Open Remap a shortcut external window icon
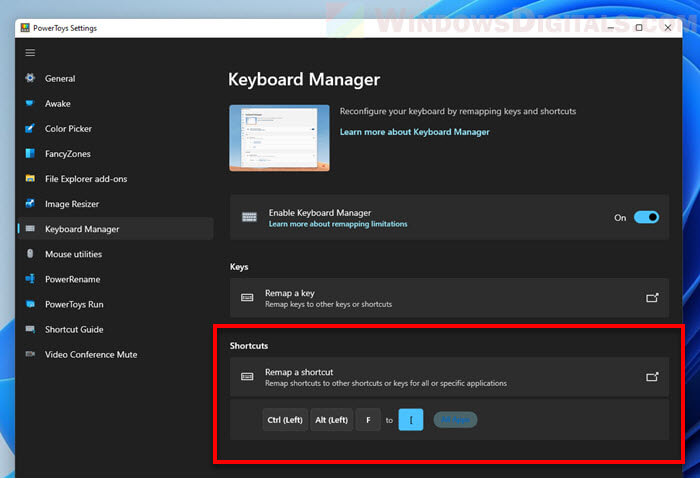700x479 pixels. click(x=652, y=377)
